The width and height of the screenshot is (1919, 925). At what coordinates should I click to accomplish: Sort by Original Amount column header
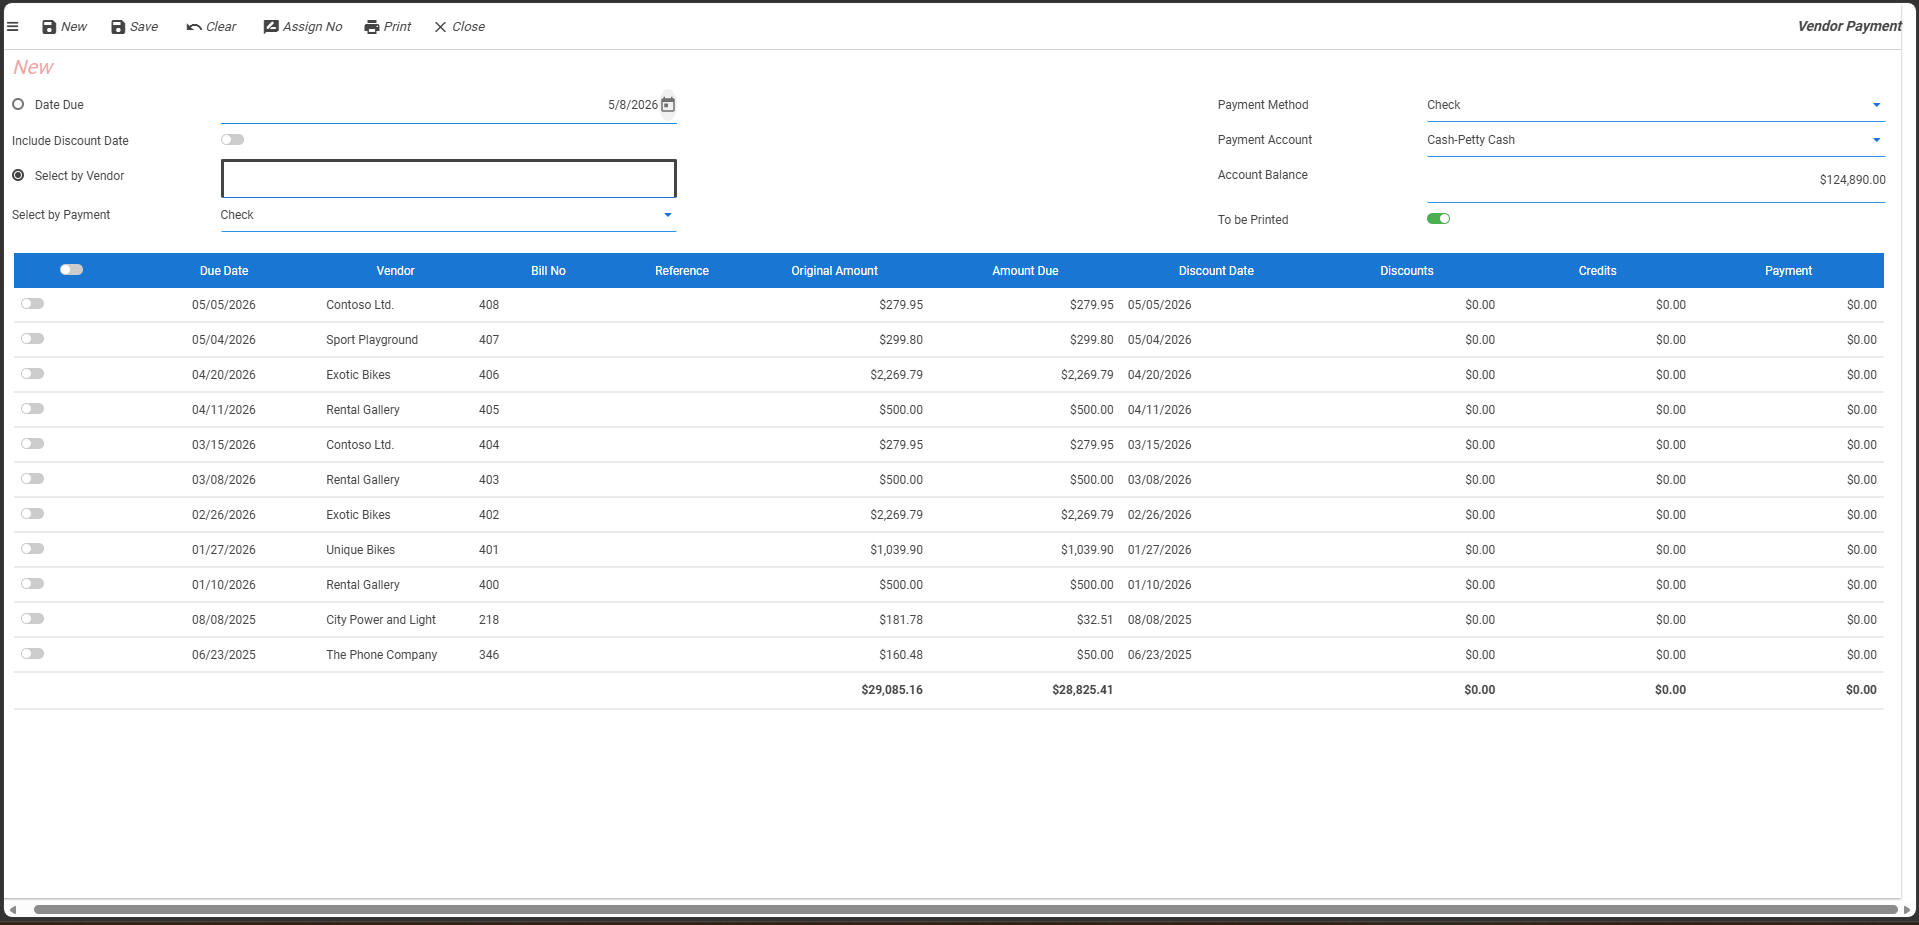(x=834, y=271)
